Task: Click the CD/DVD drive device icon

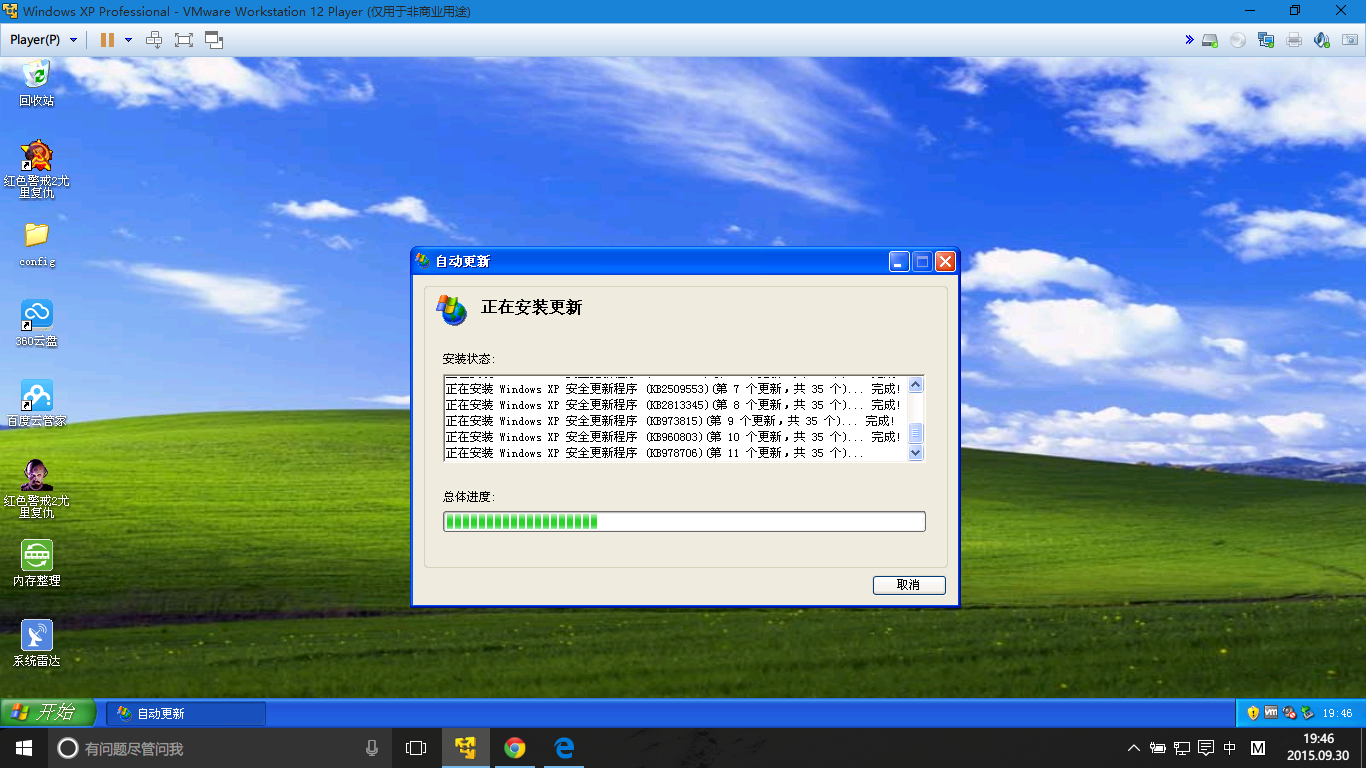Action: point(1238,40)
